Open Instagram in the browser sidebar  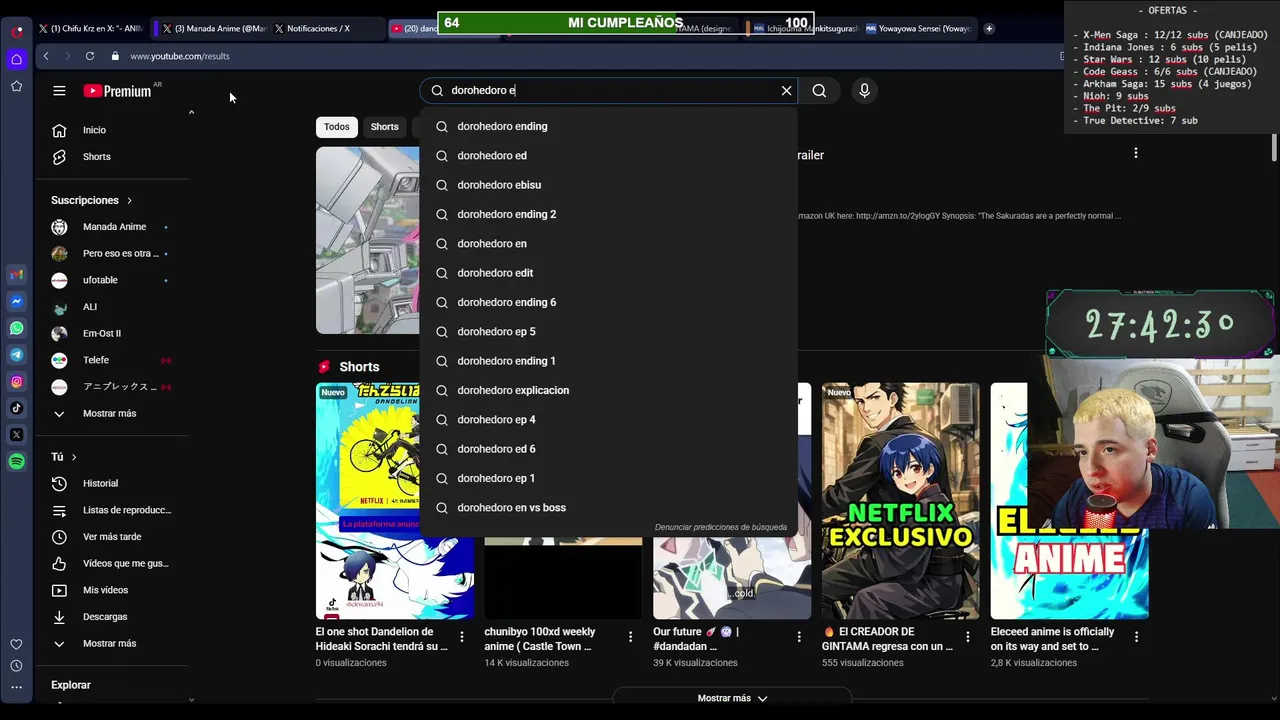point(17,381)
